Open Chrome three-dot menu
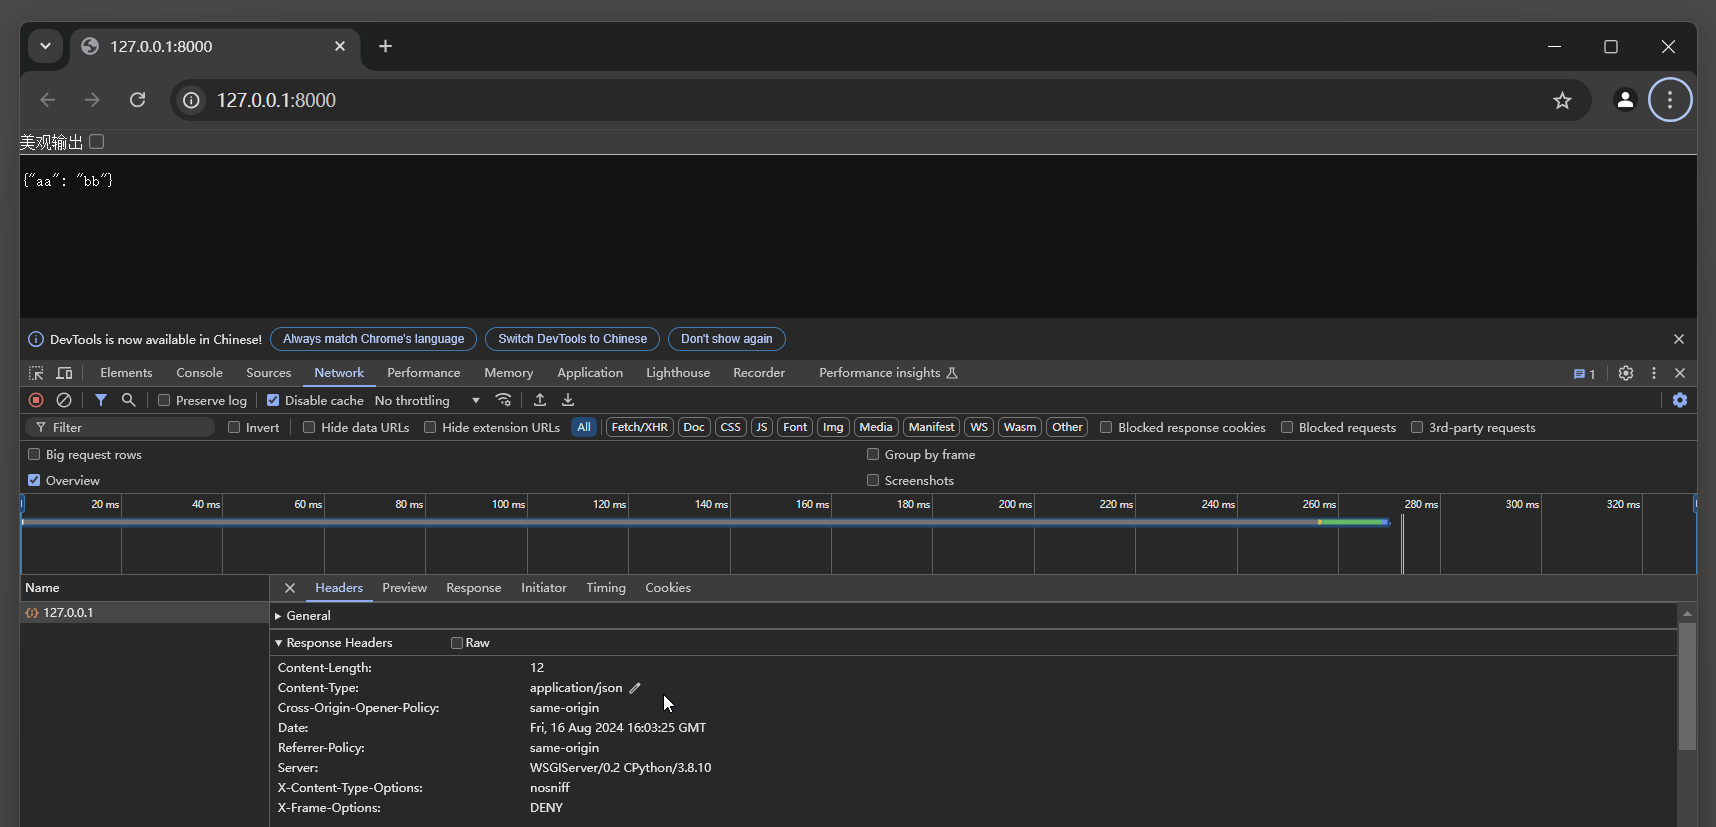This screenshot has width=1716, height=827. click(x=1670, y=100)
